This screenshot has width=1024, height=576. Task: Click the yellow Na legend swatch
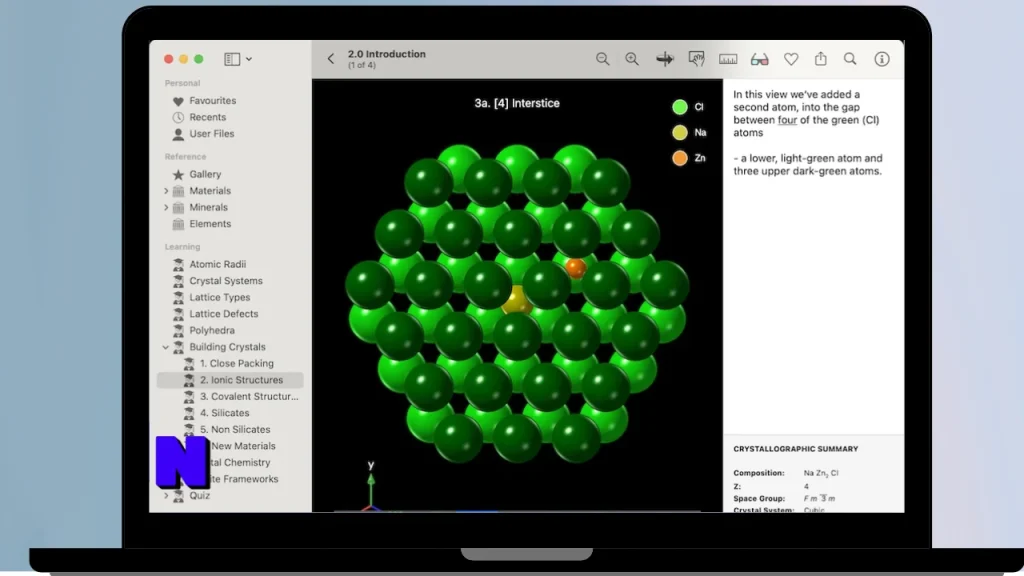[679, 133]
